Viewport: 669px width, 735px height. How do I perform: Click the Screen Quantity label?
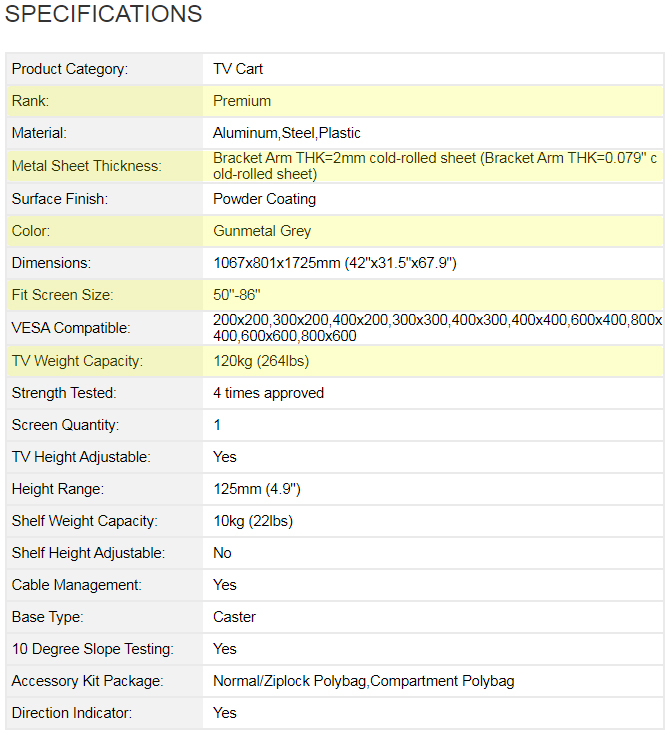click(x=65, y=425)
